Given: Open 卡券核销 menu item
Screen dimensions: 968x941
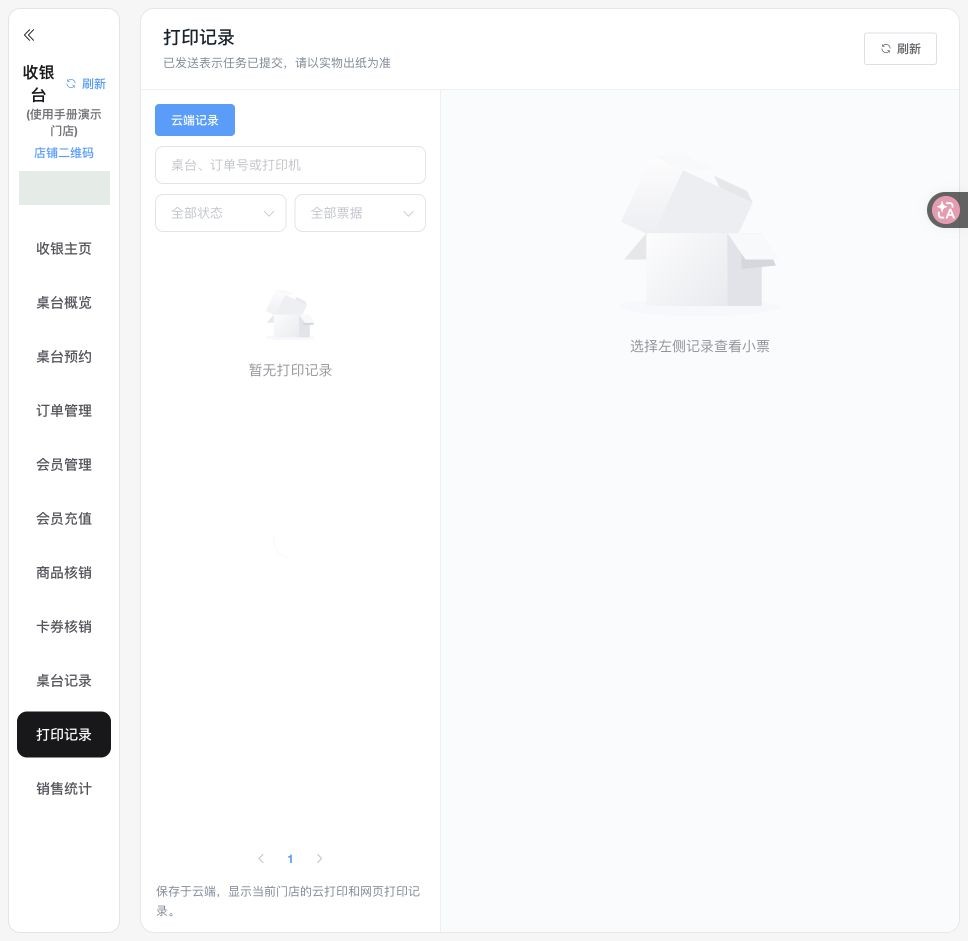Looking at the screenshot, I should [x=64, y=627].
